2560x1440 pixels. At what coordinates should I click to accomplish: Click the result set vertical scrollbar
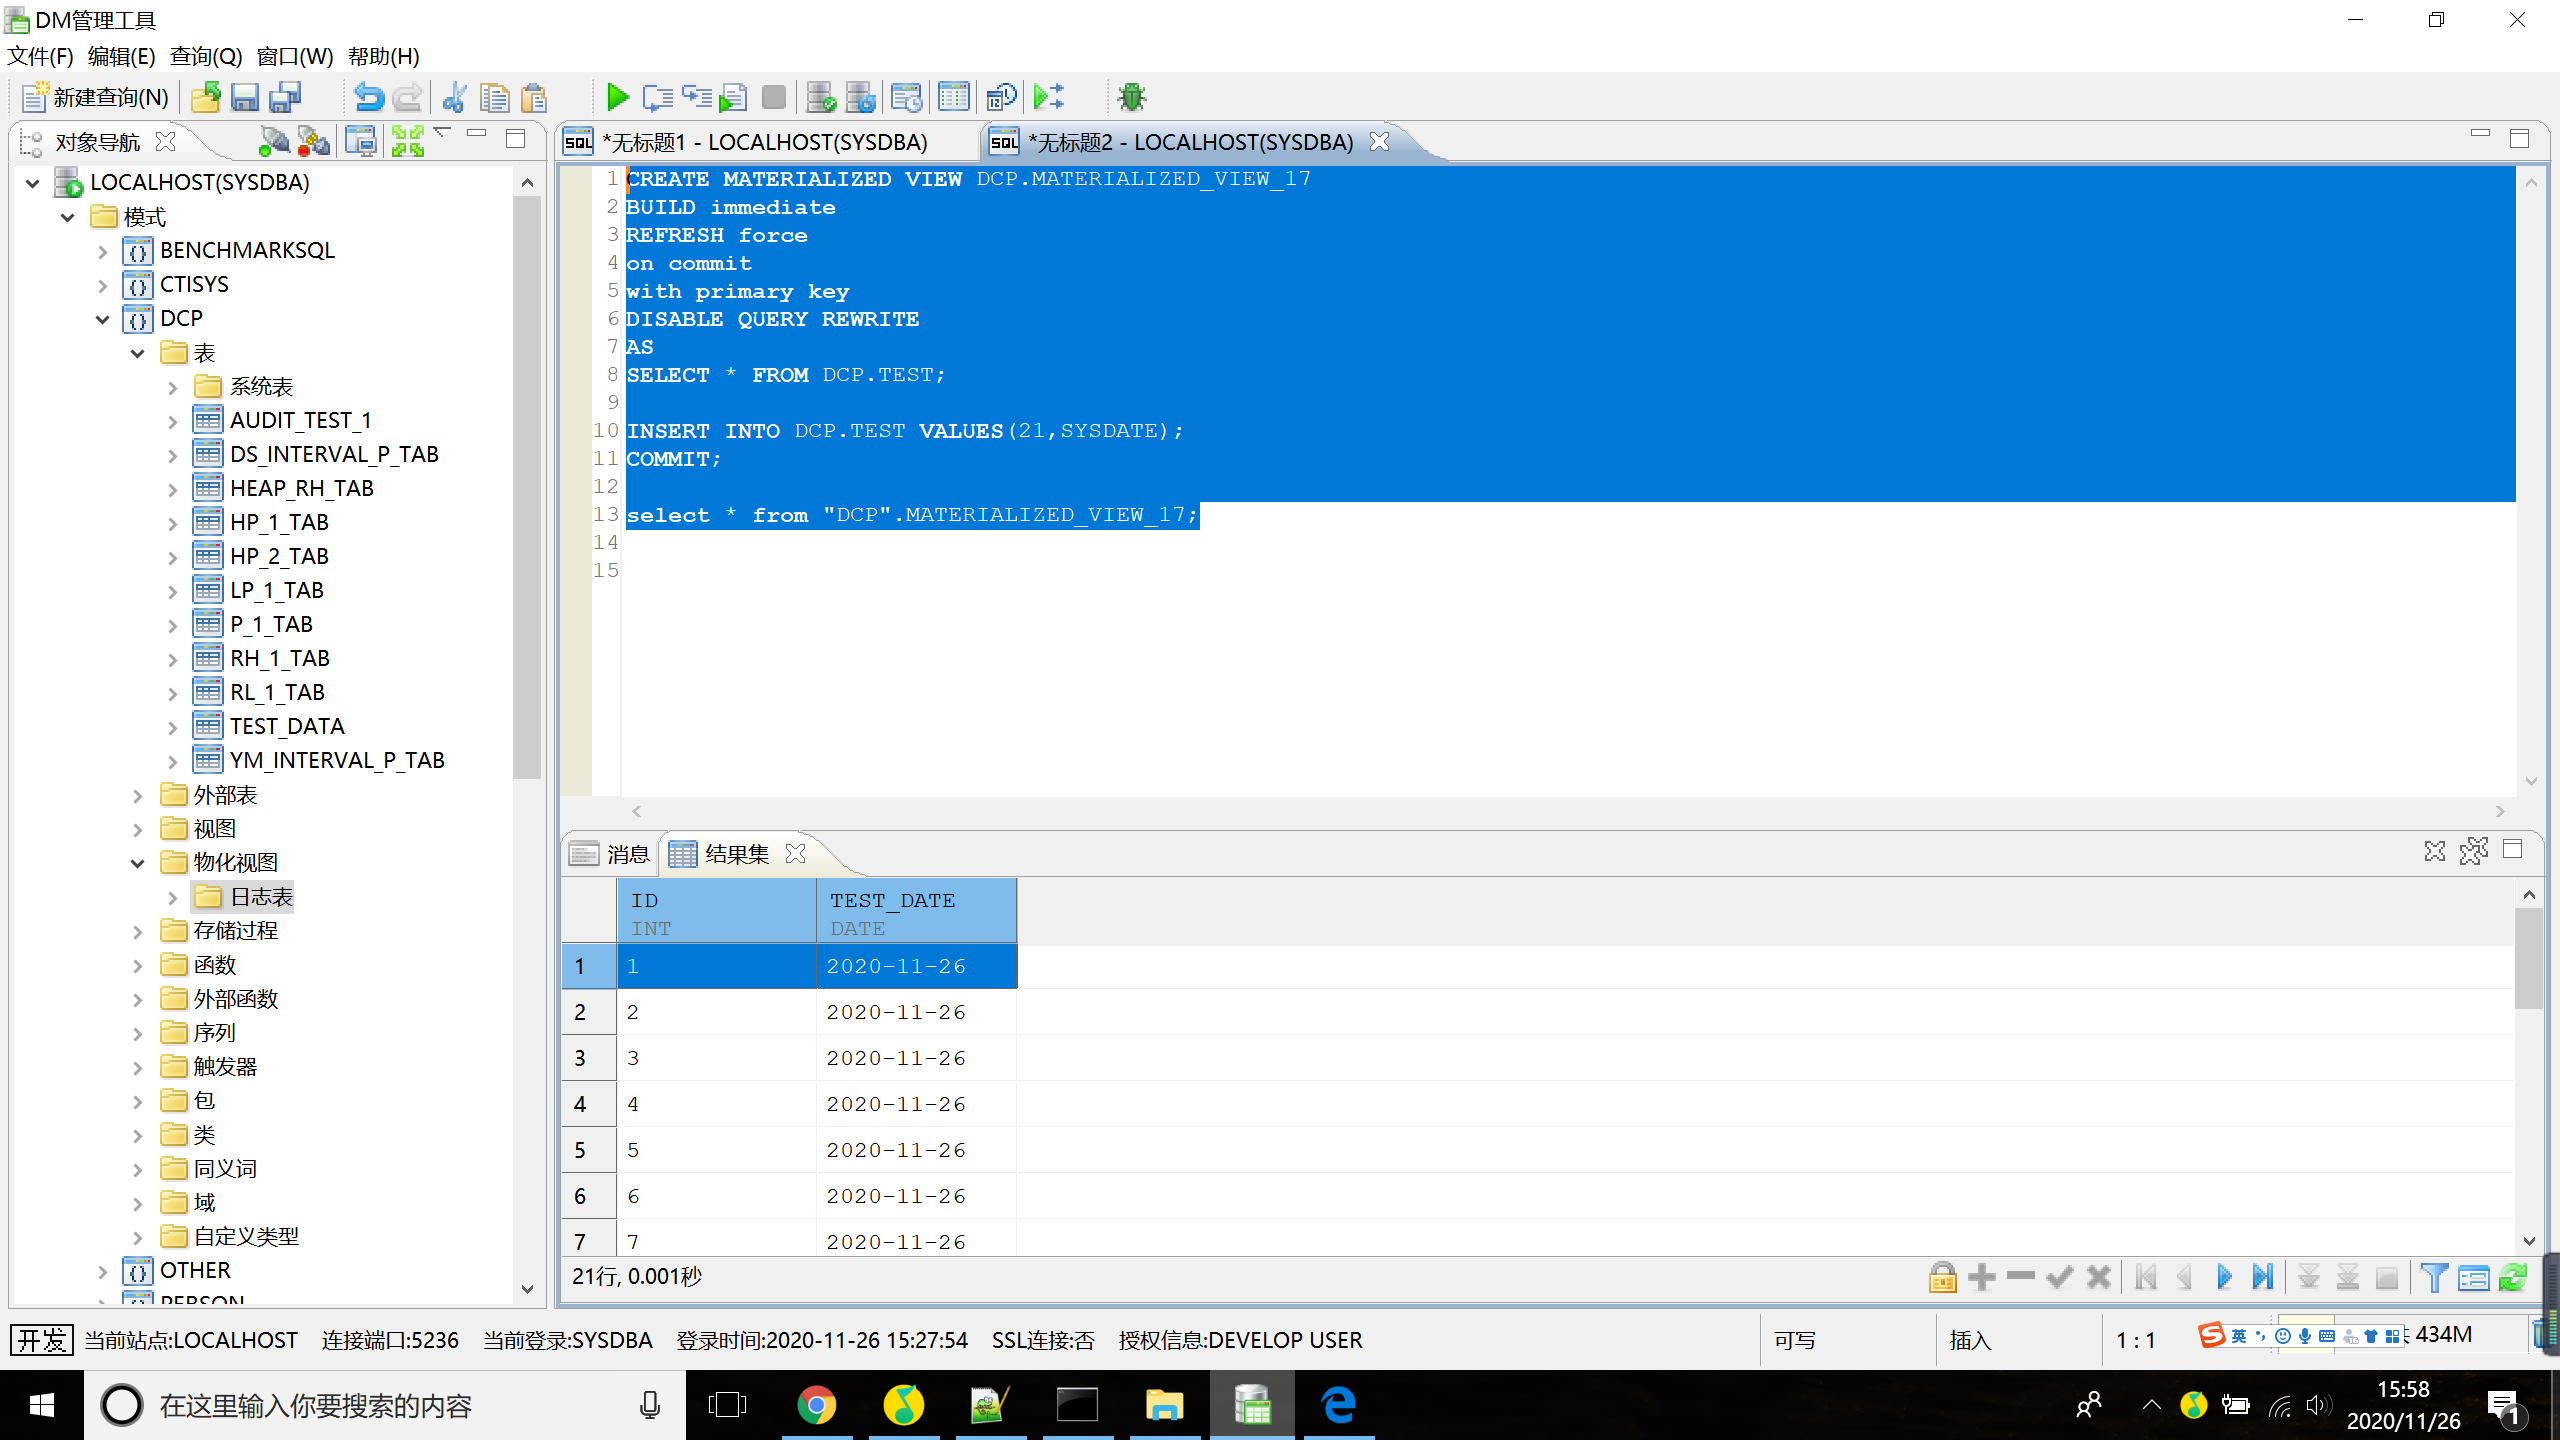(2528, 960)
